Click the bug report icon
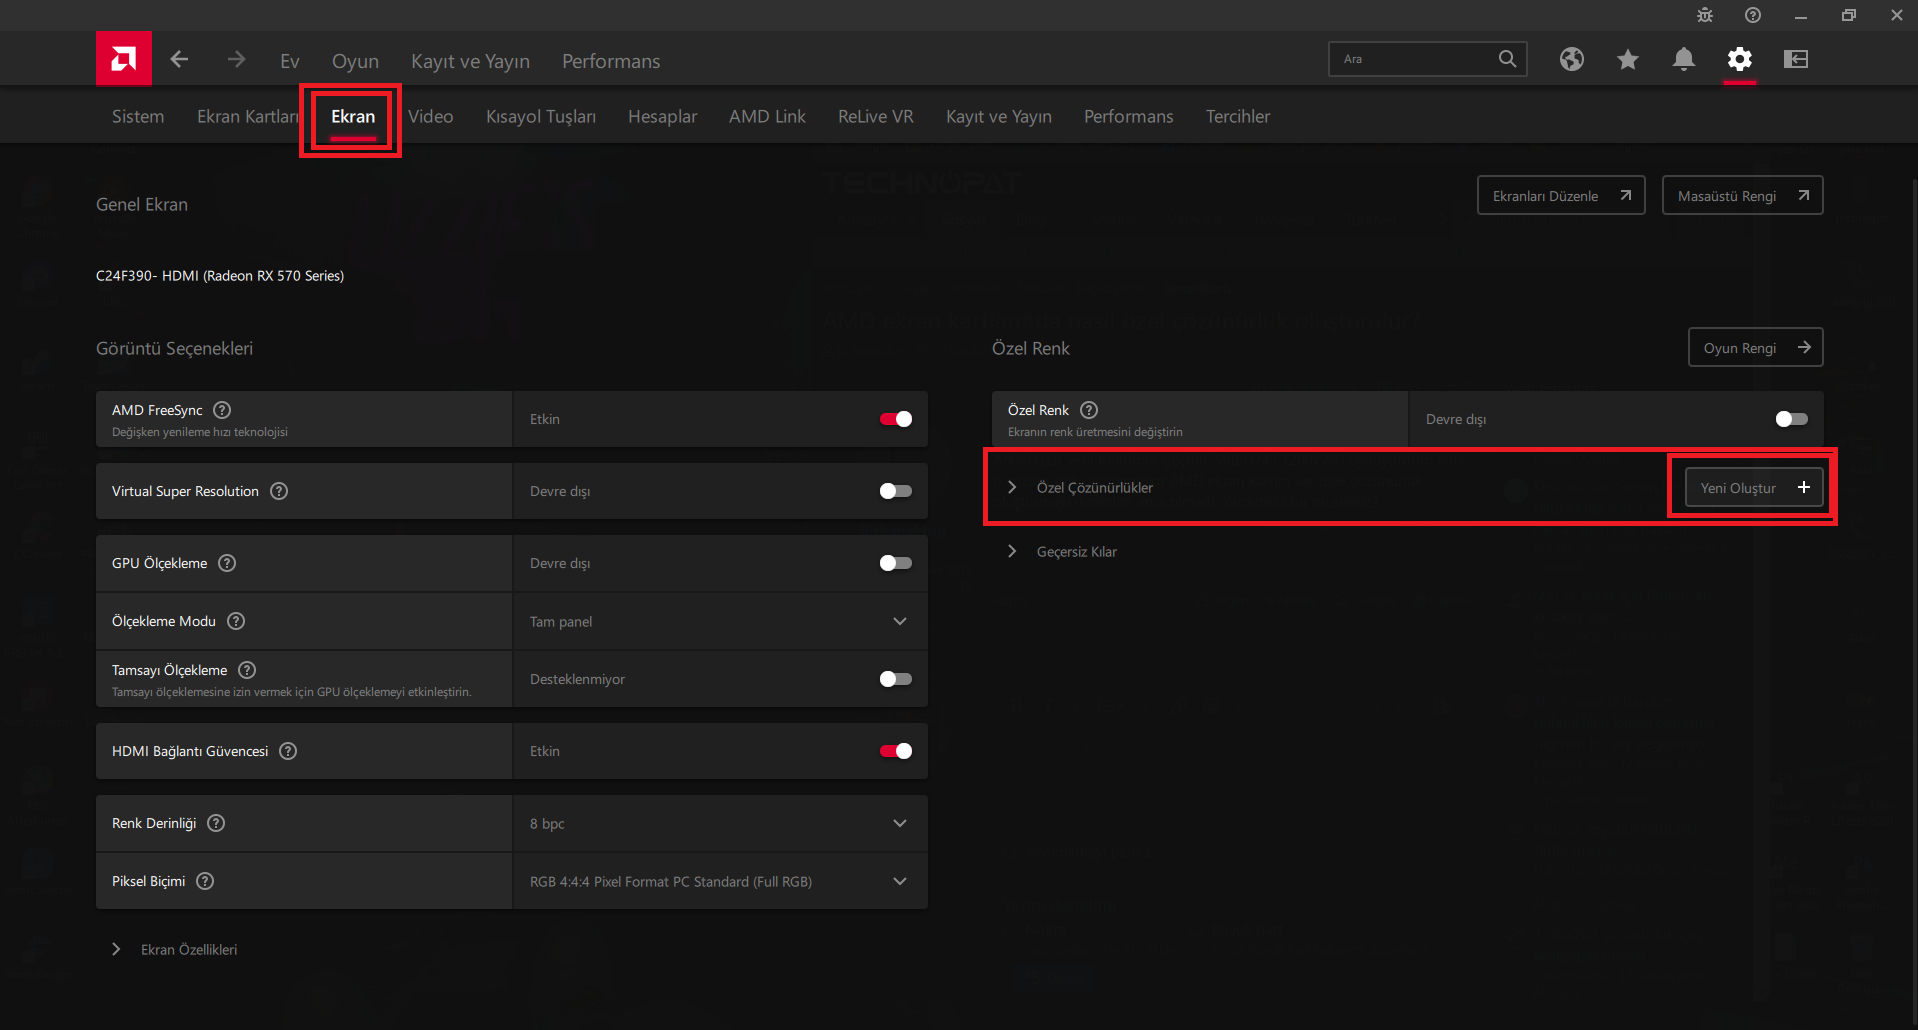The image size is (1918, 1030). point(1705,15)
